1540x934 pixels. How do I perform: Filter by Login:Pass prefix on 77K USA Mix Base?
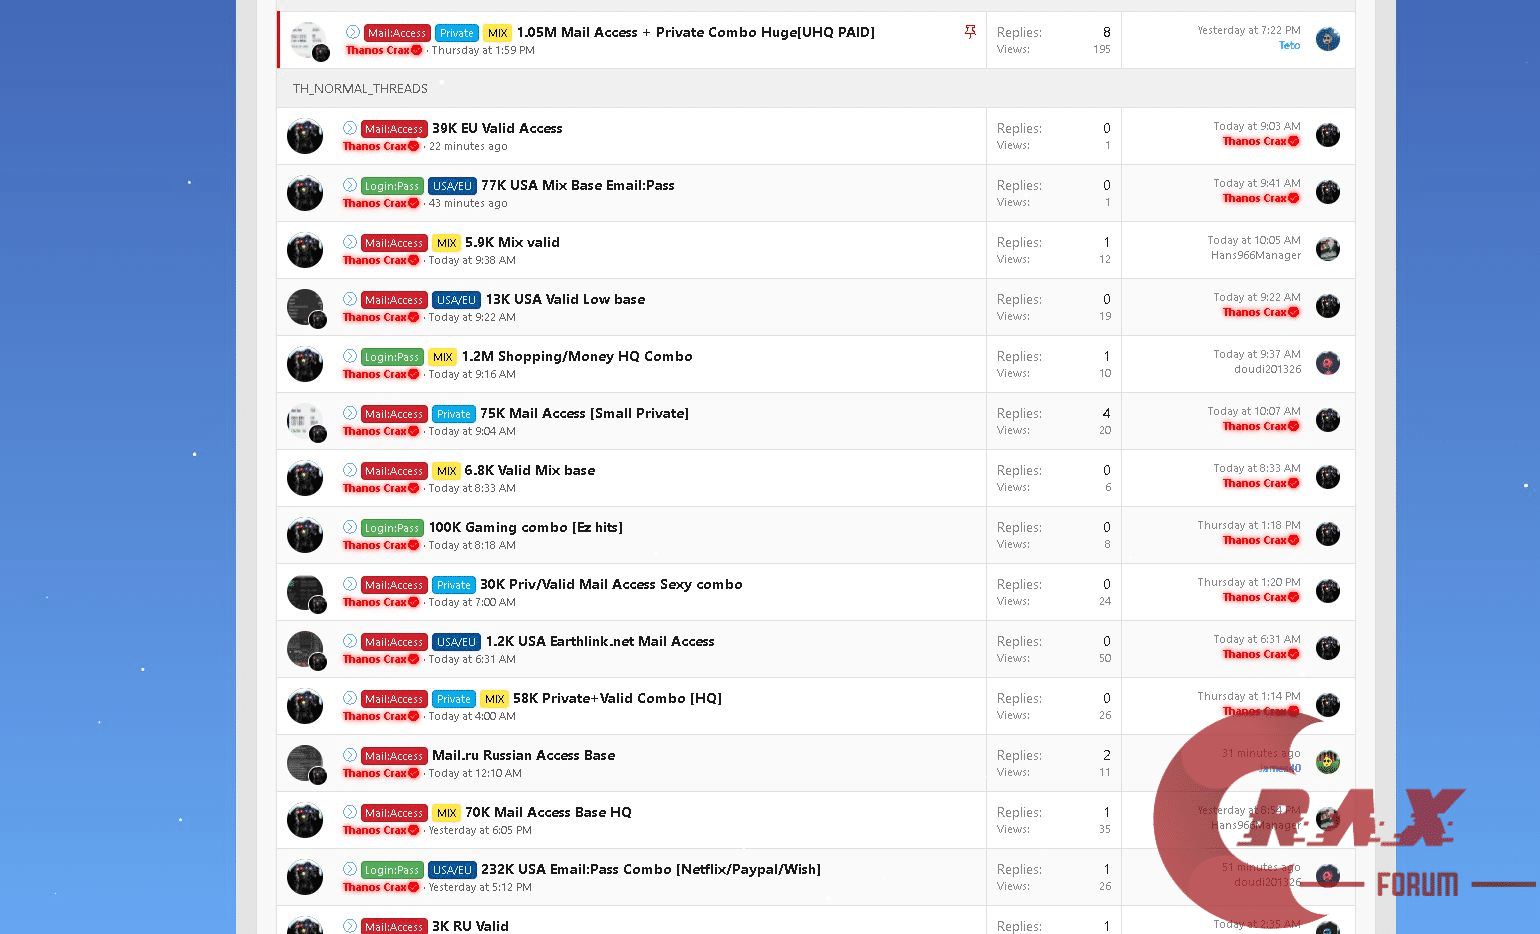pyautogui.click(x=392, y=186)
